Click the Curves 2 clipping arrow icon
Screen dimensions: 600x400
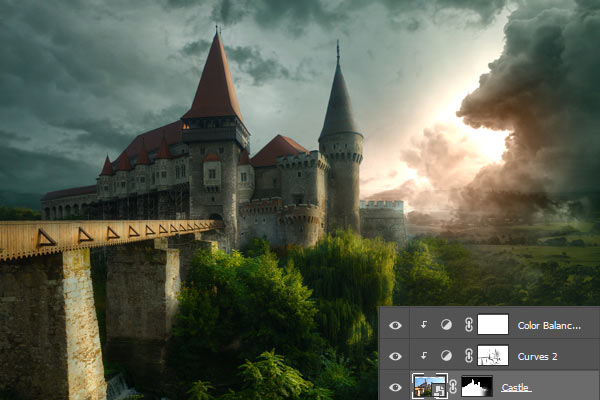click(424, 356)
